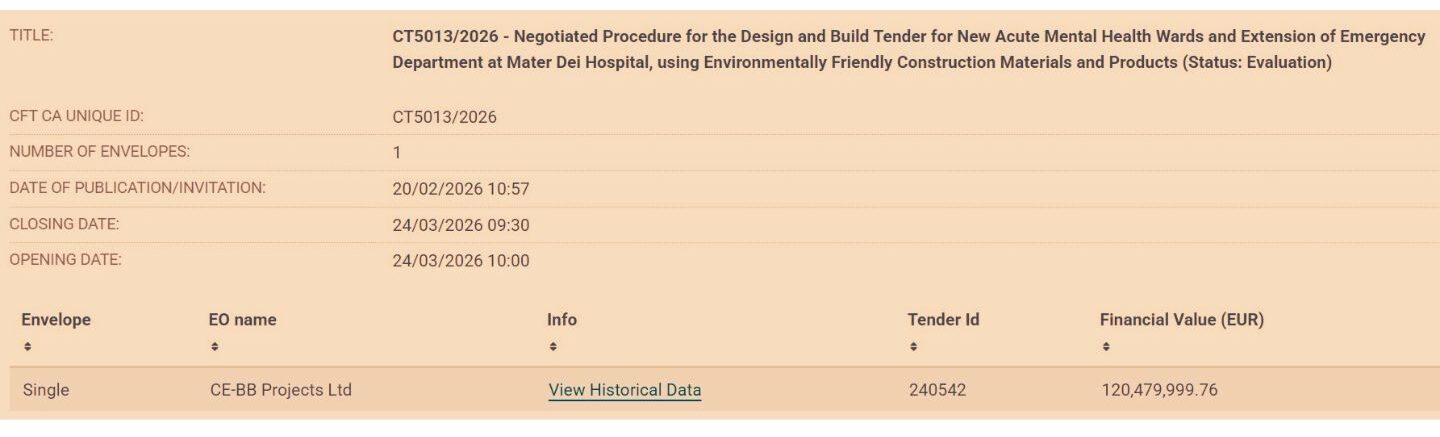Click the closing date value 24/03/2026 09:30
The width and height of the screenshot is (1440, 437).
(461, 225)
